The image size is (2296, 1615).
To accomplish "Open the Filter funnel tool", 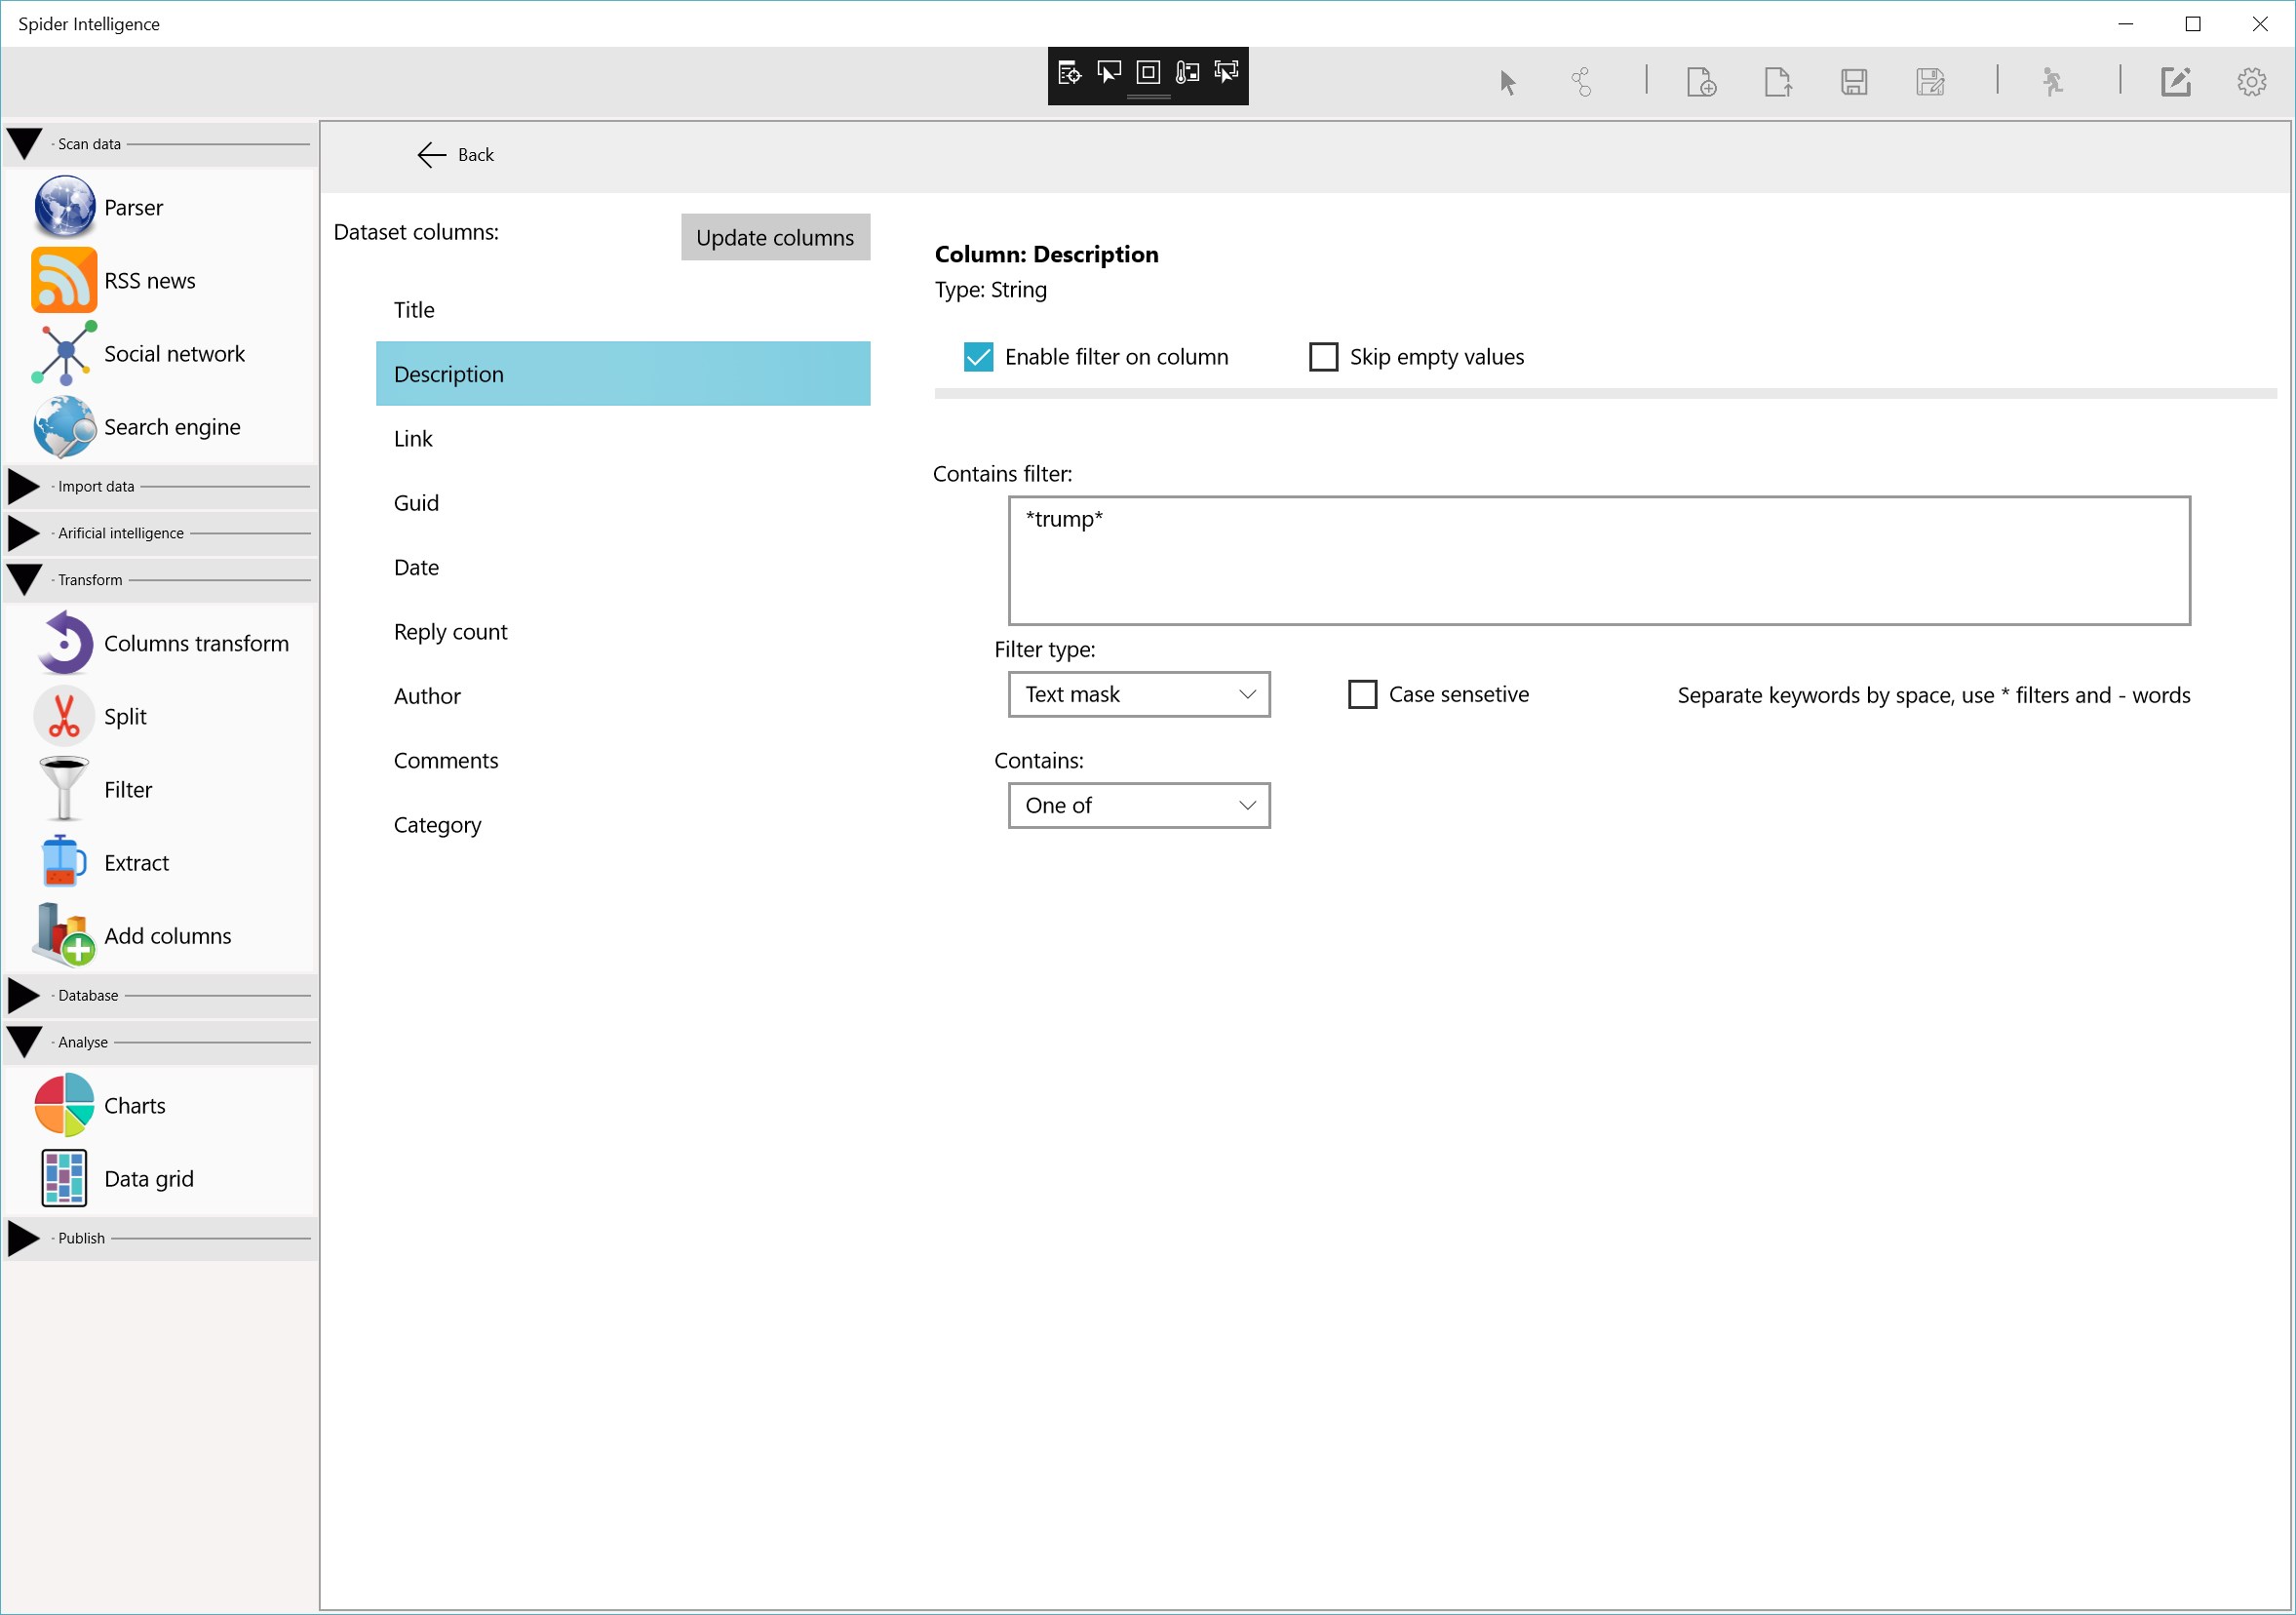I will point(64,789).
